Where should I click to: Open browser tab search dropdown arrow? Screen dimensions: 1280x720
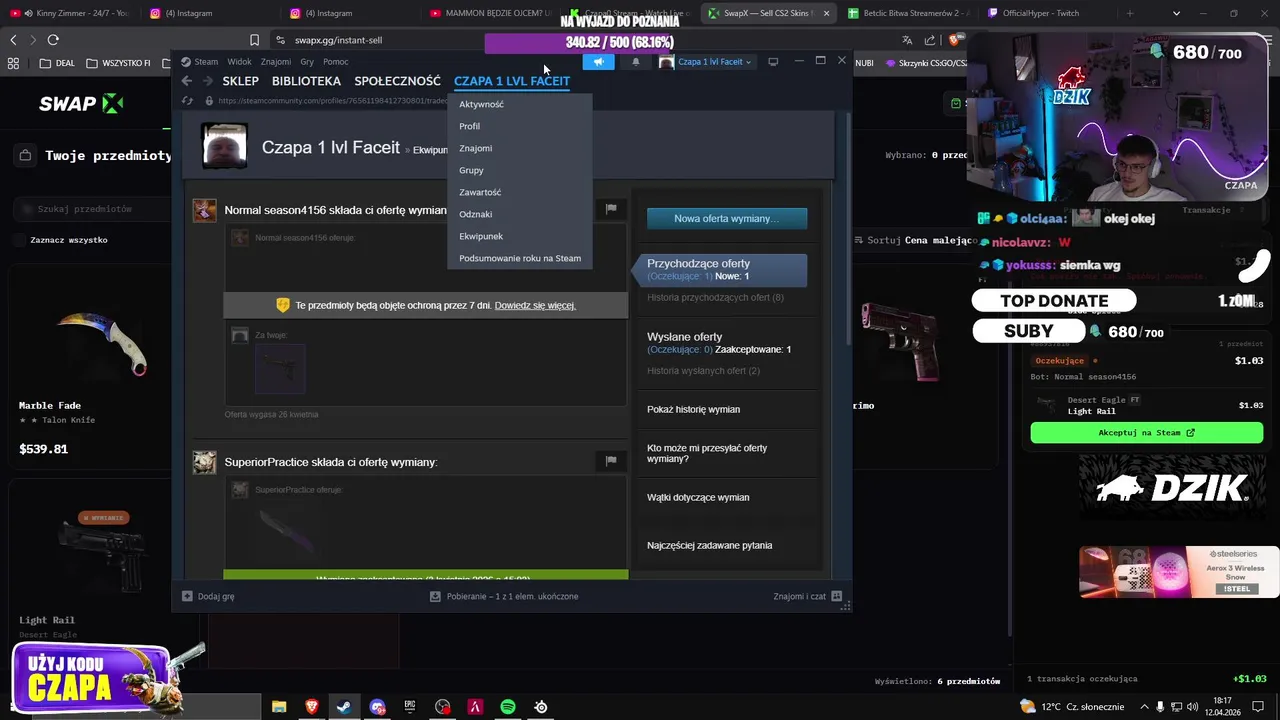tap(1176, 13)
